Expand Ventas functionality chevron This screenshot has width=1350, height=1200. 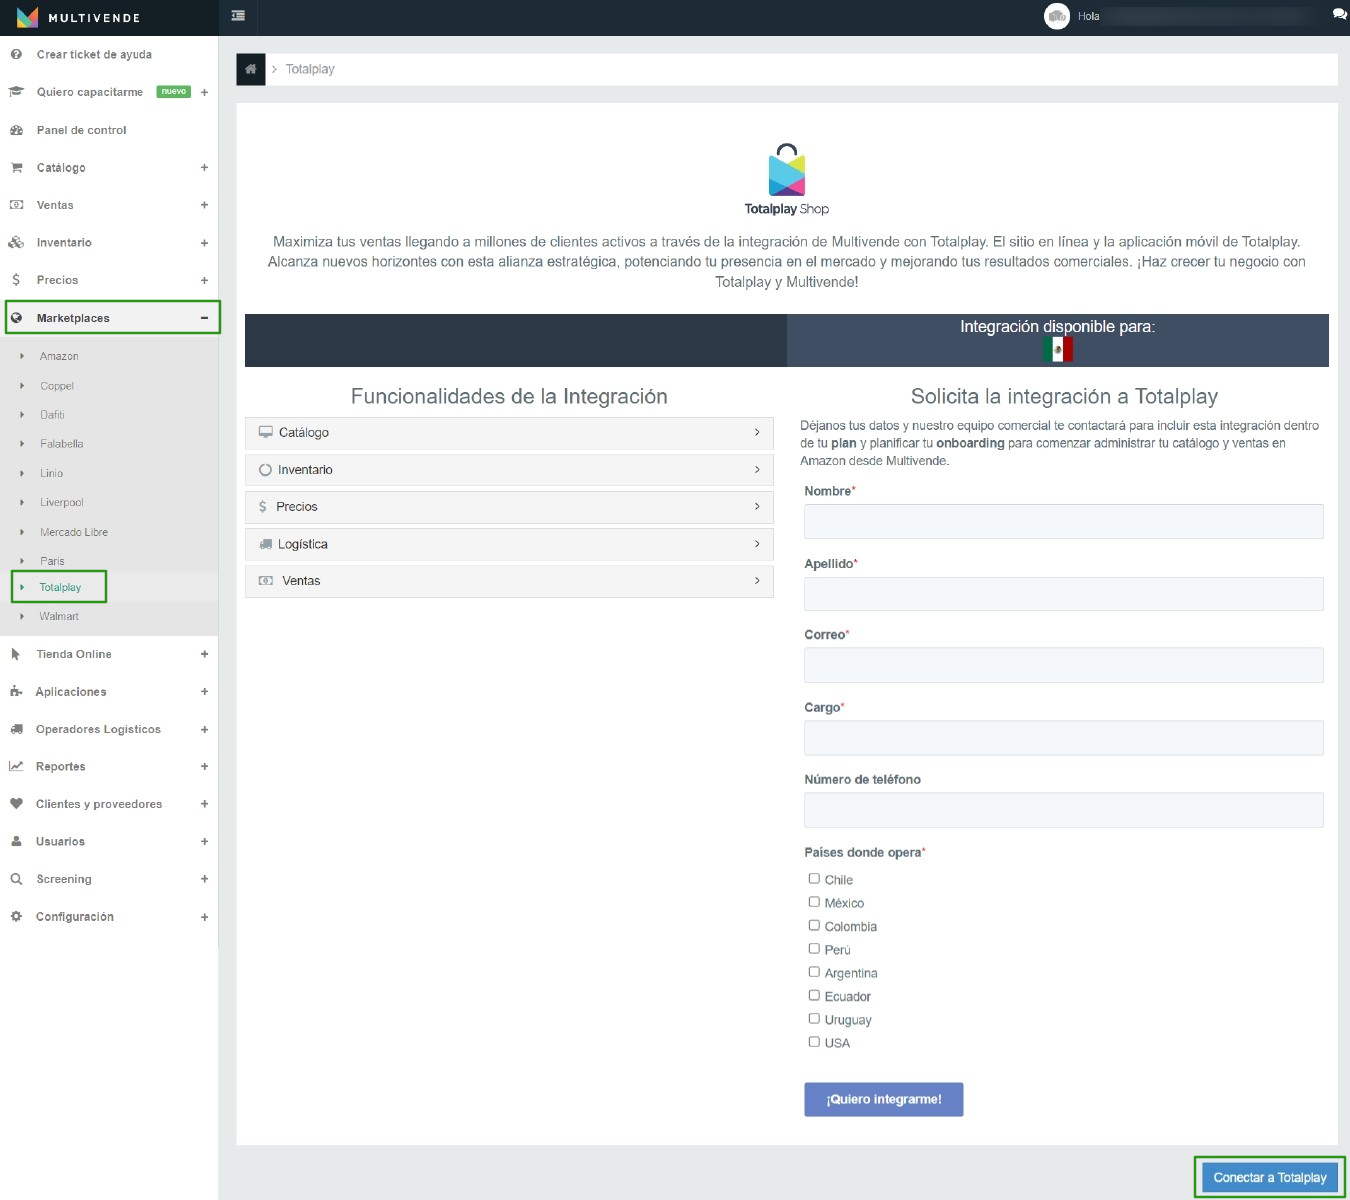(757, 580)
